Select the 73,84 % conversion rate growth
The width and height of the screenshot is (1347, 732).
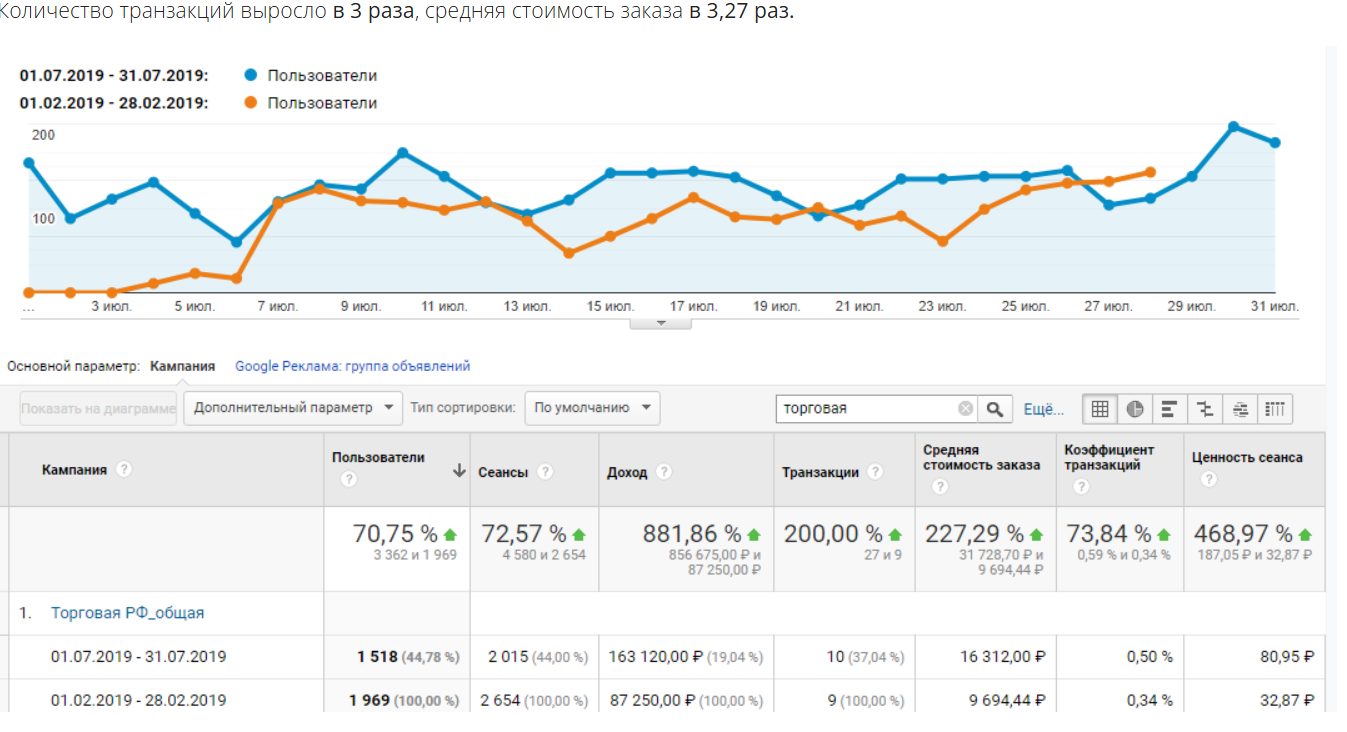click(x=1109, y=534)
